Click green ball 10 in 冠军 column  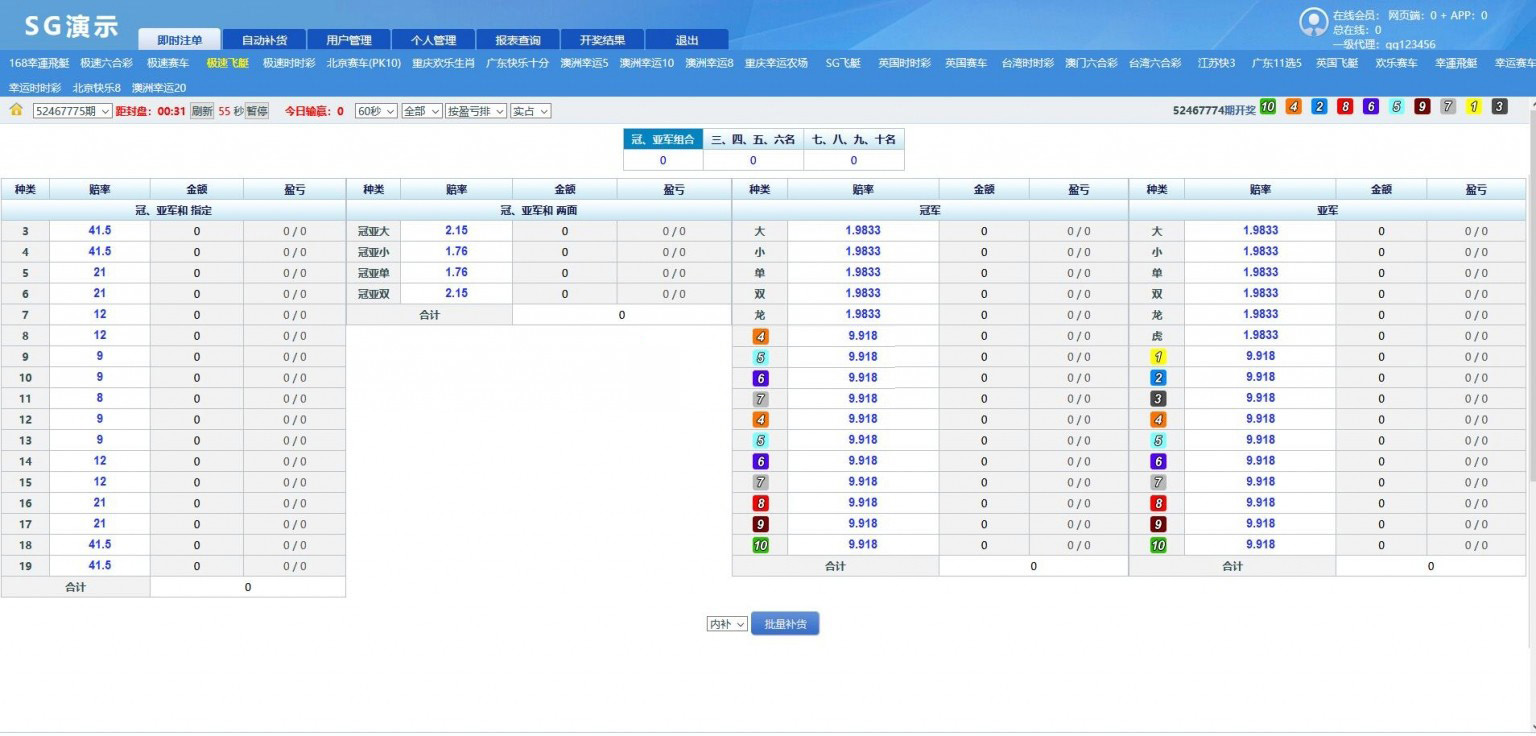point(761,546)
